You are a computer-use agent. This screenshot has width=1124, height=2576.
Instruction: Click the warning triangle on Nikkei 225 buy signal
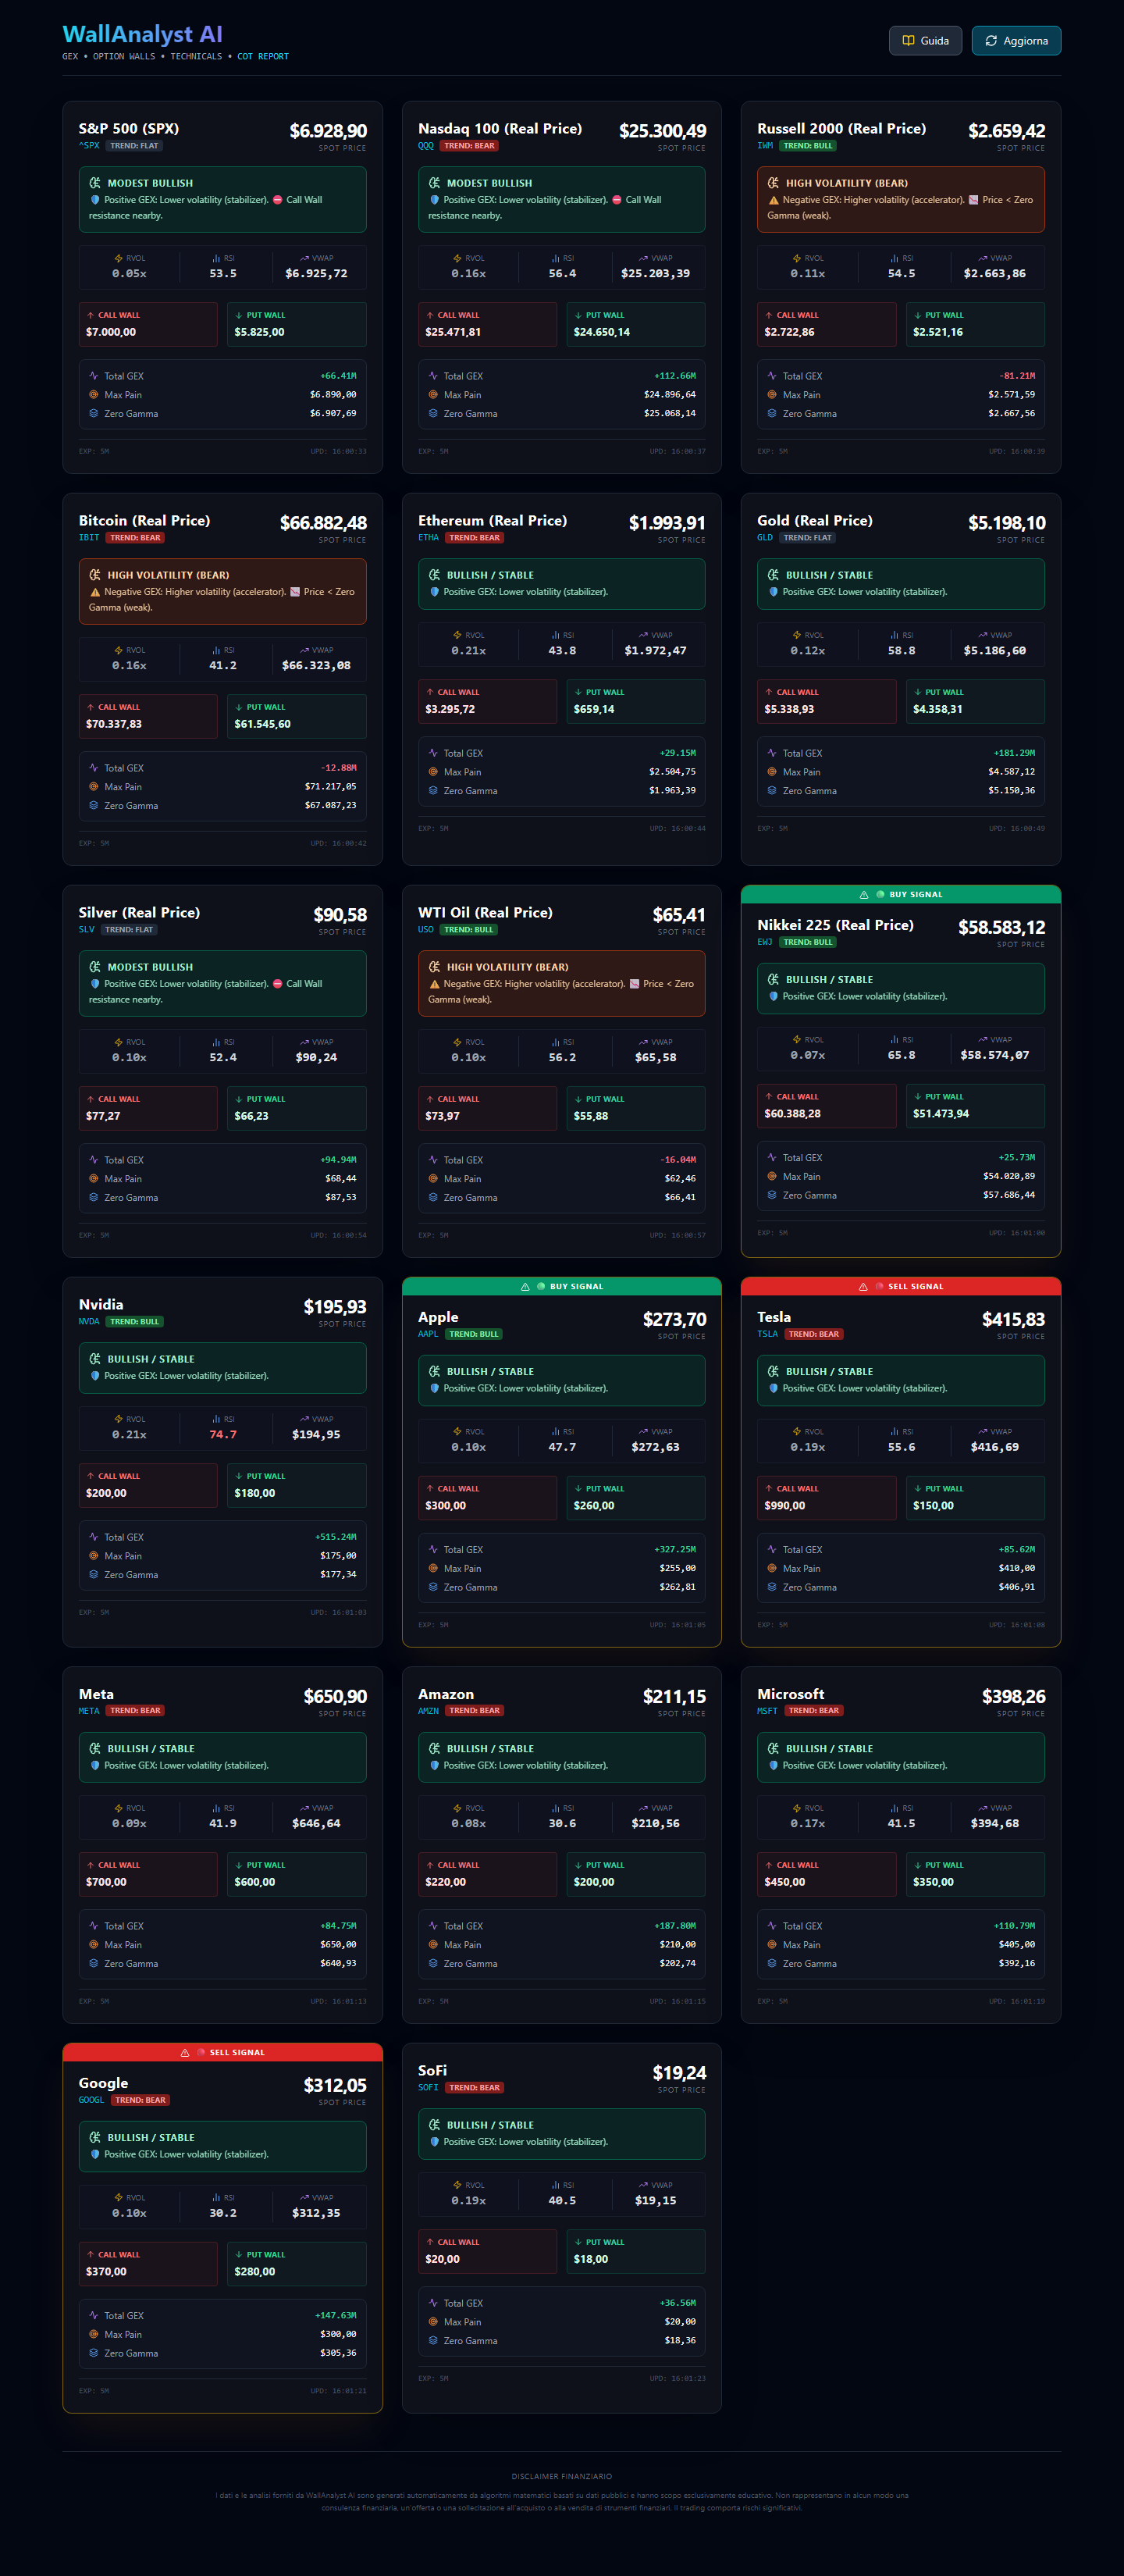(864, 895)
